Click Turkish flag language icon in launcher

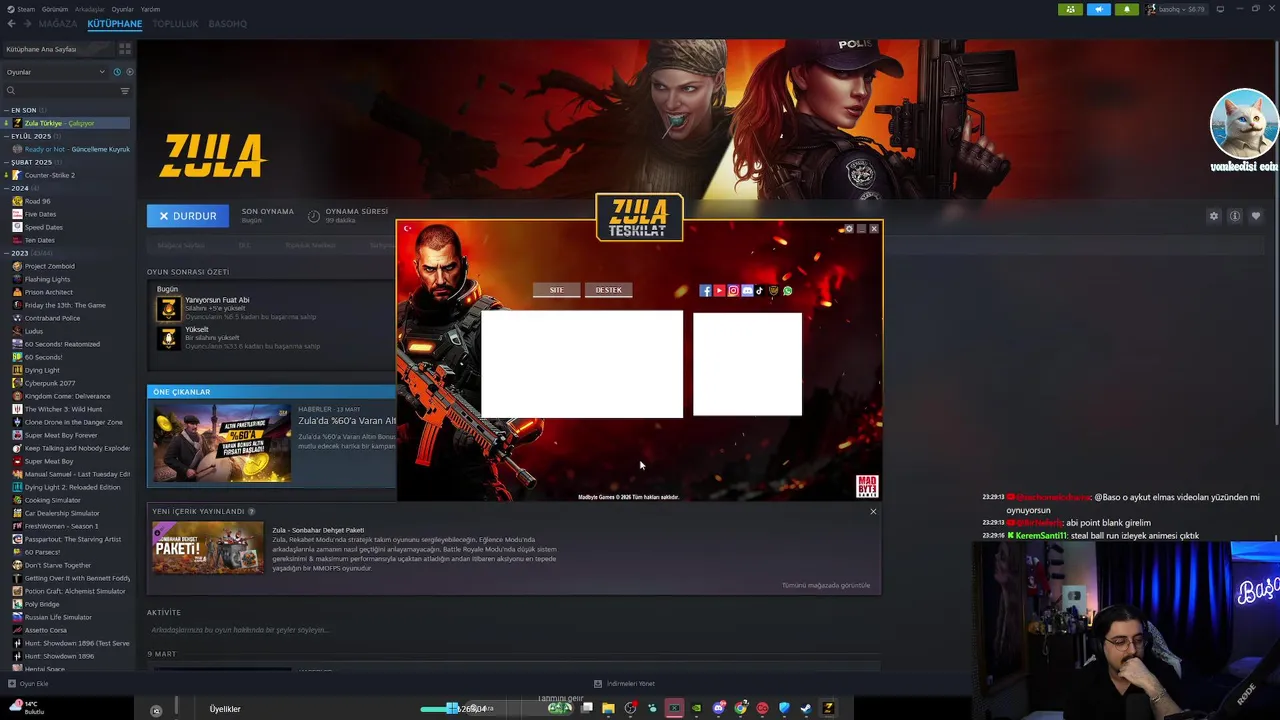[407, 229]
